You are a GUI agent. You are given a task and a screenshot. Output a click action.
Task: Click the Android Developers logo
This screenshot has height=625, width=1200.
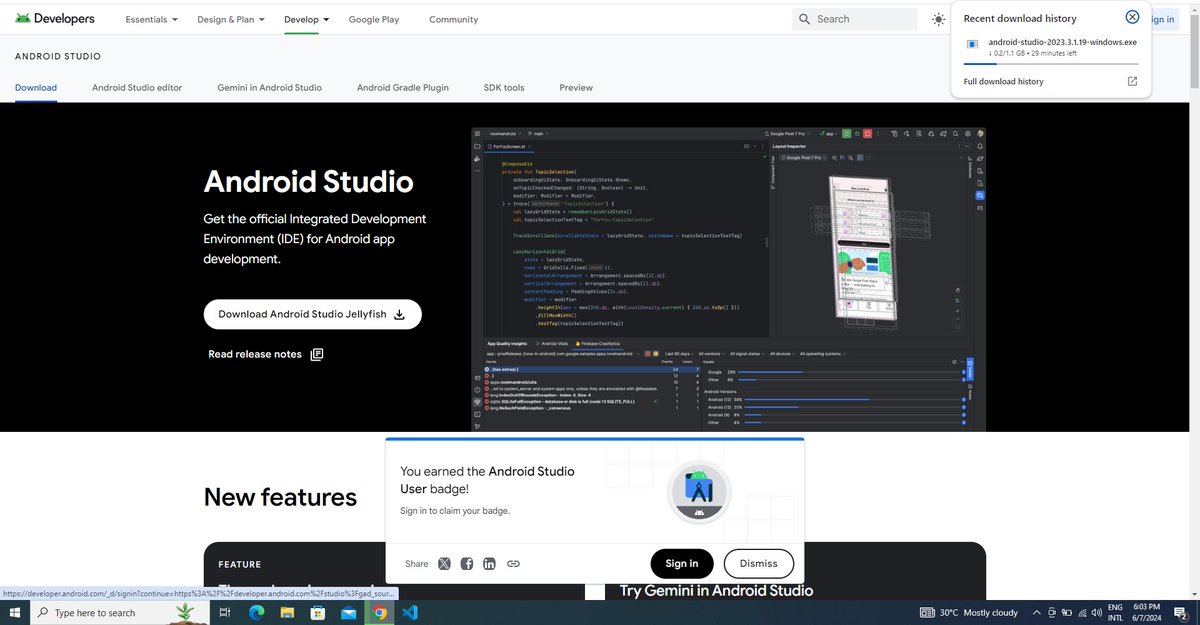pyautogui.click(x=55, y=19)
